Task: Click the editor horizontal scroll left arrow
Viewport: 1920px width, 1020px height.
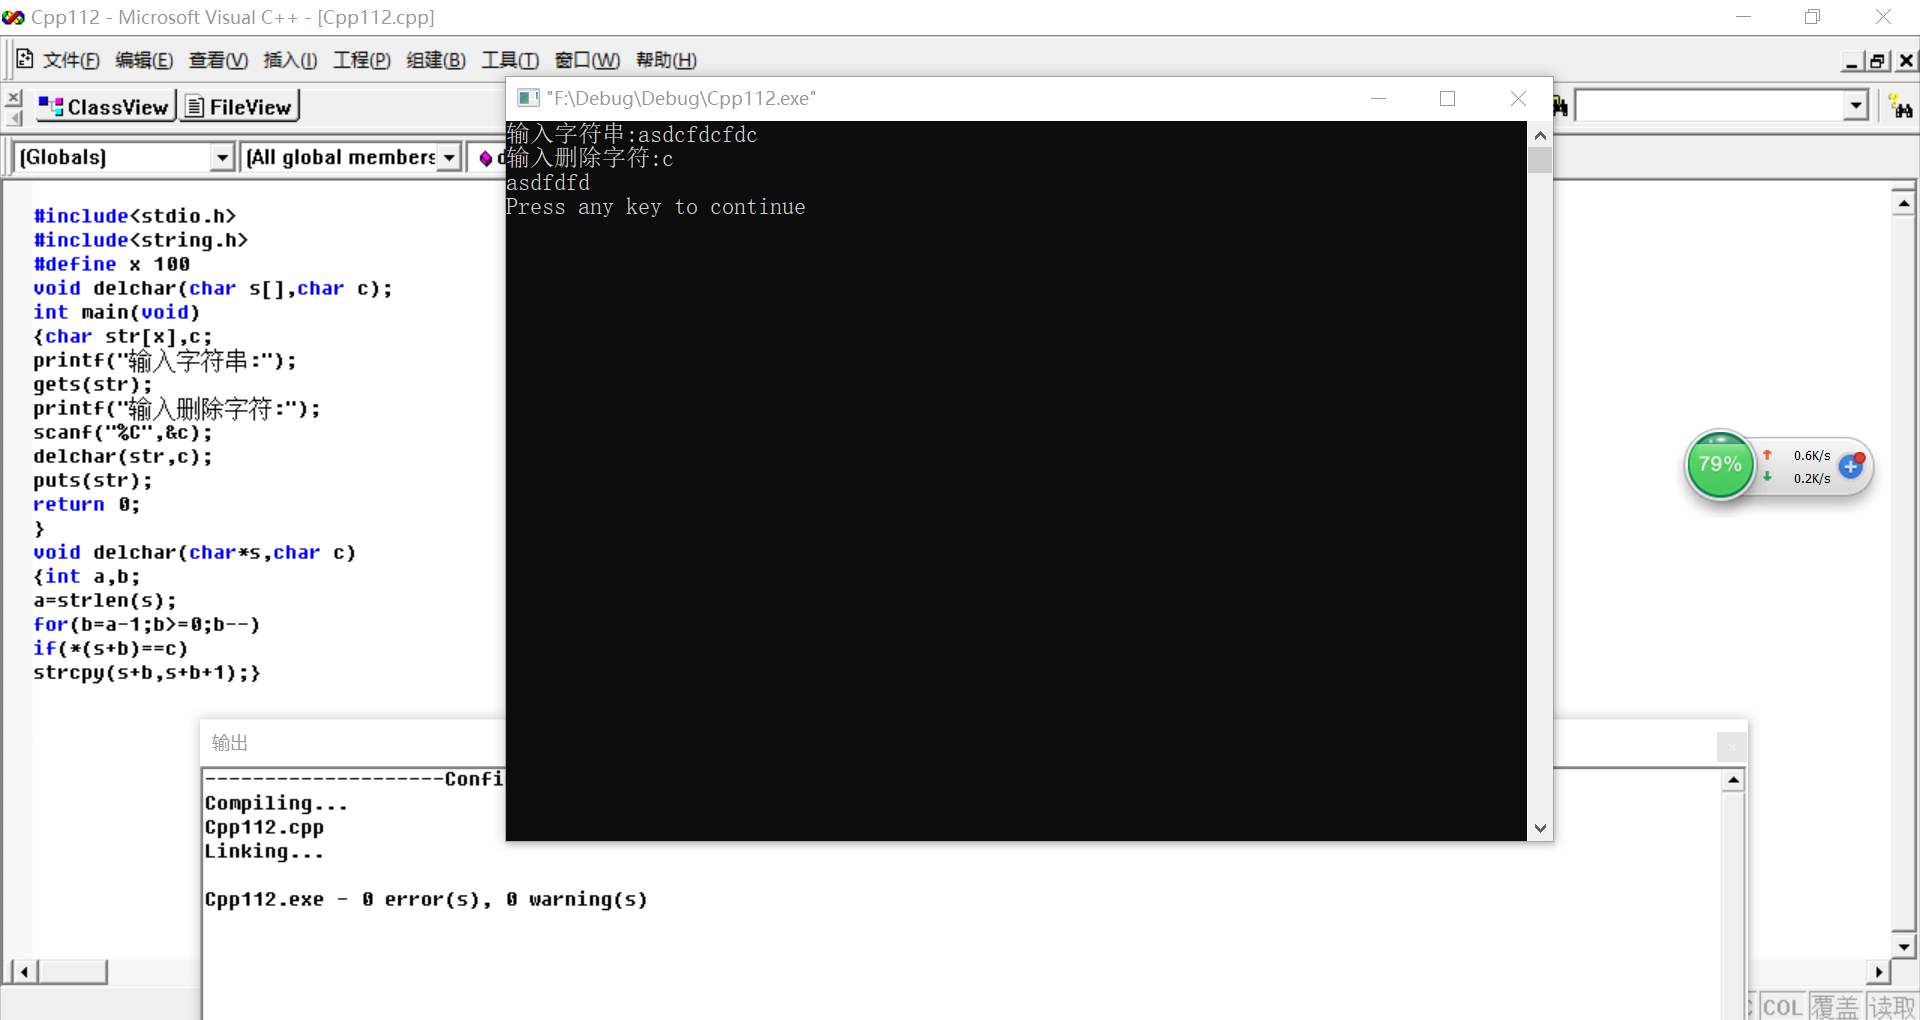Action: pyautogui.click(x=25, y=971)
